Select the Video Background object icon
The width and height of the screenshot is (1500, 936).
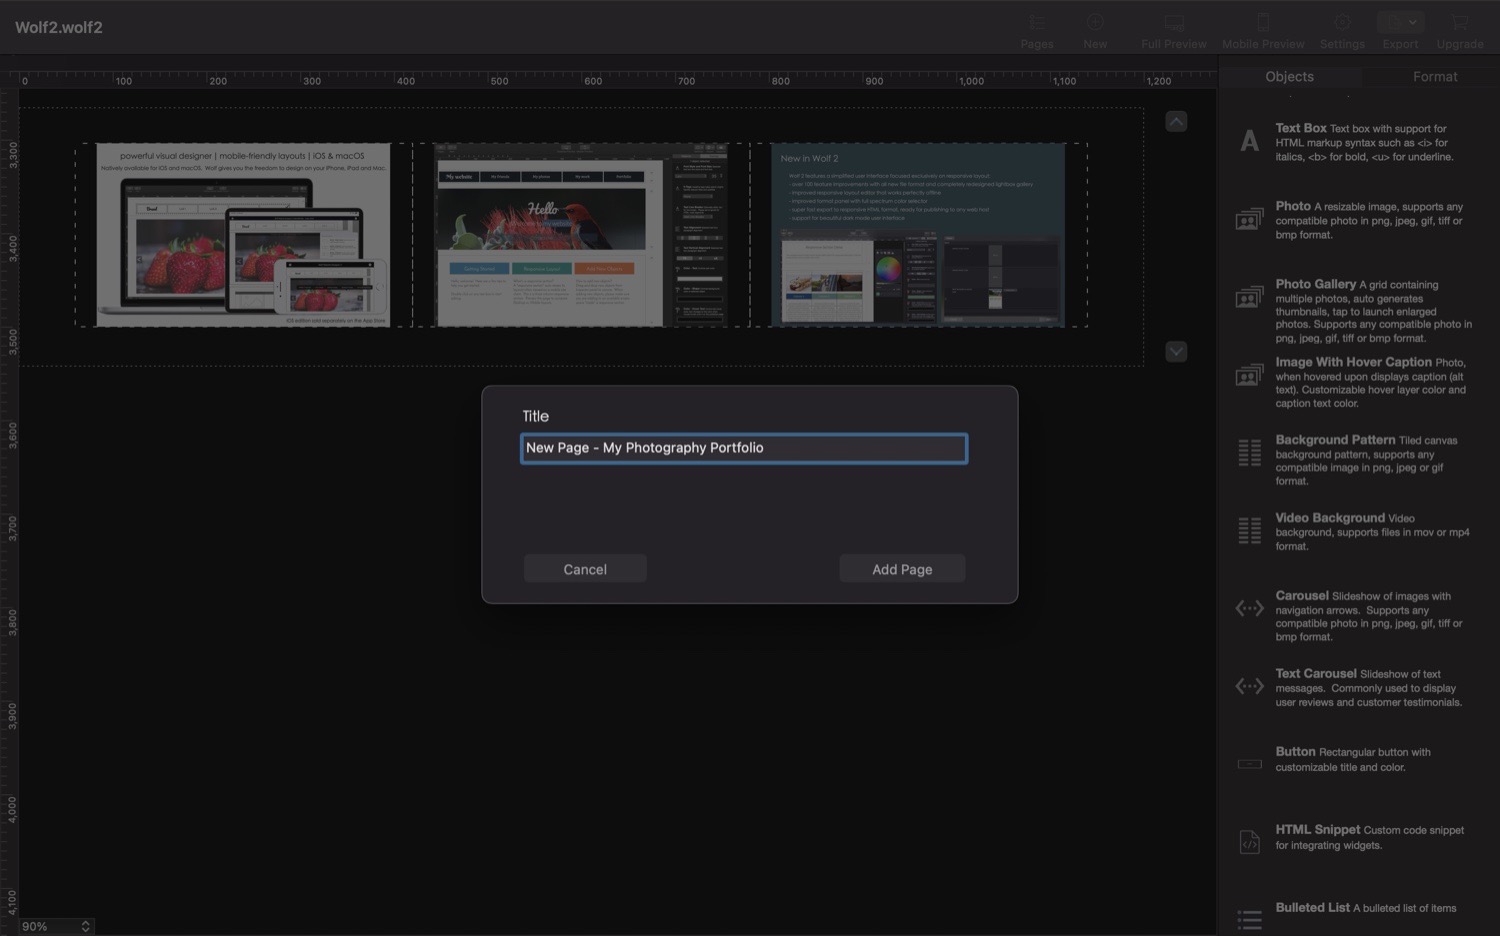pos(1249,531)
